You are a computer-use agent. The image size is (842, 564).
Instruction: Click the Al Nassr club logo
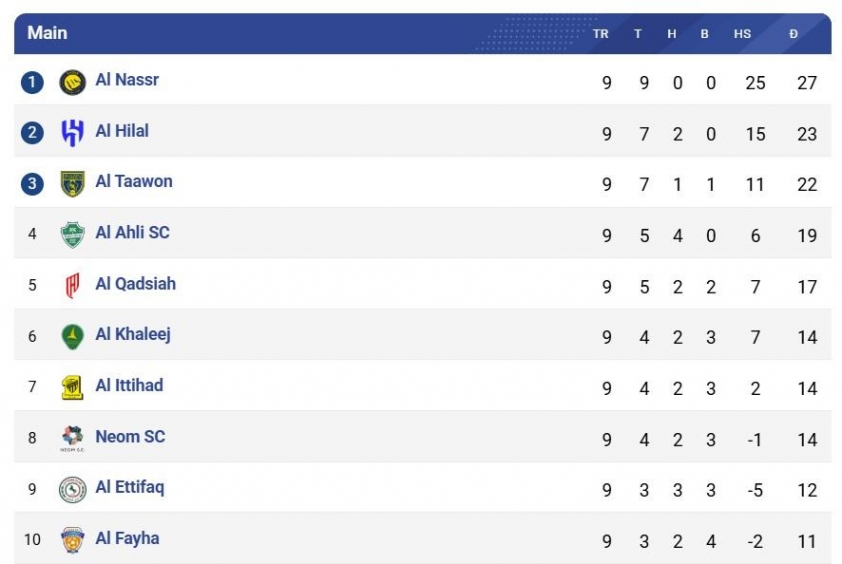(72, 82)
